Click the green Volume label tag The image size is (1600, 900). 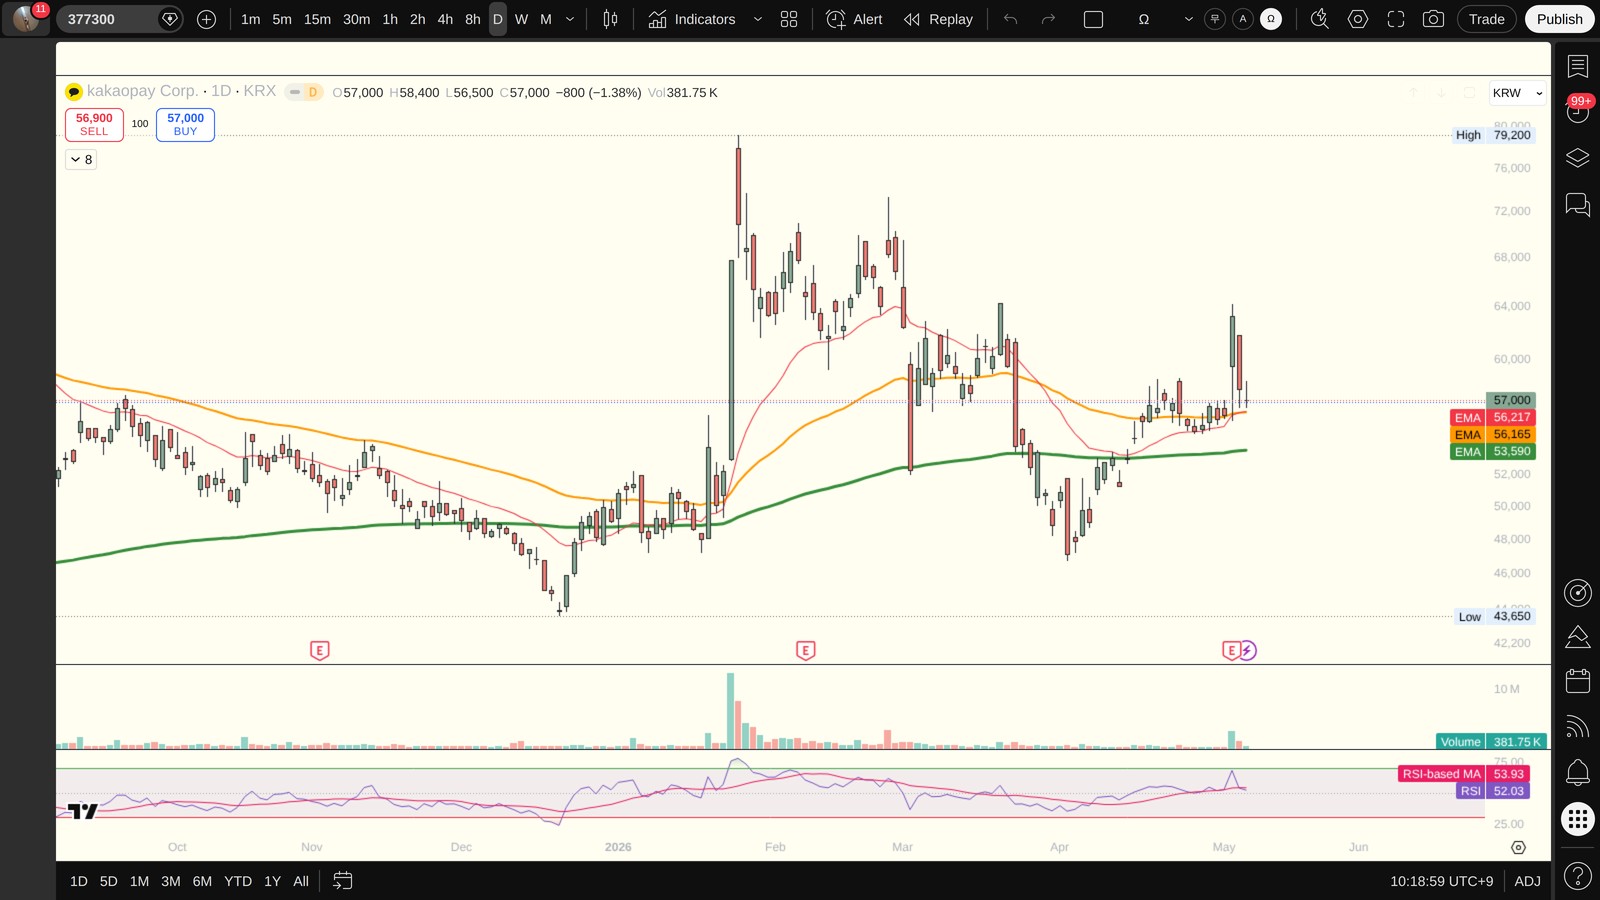1460,742
